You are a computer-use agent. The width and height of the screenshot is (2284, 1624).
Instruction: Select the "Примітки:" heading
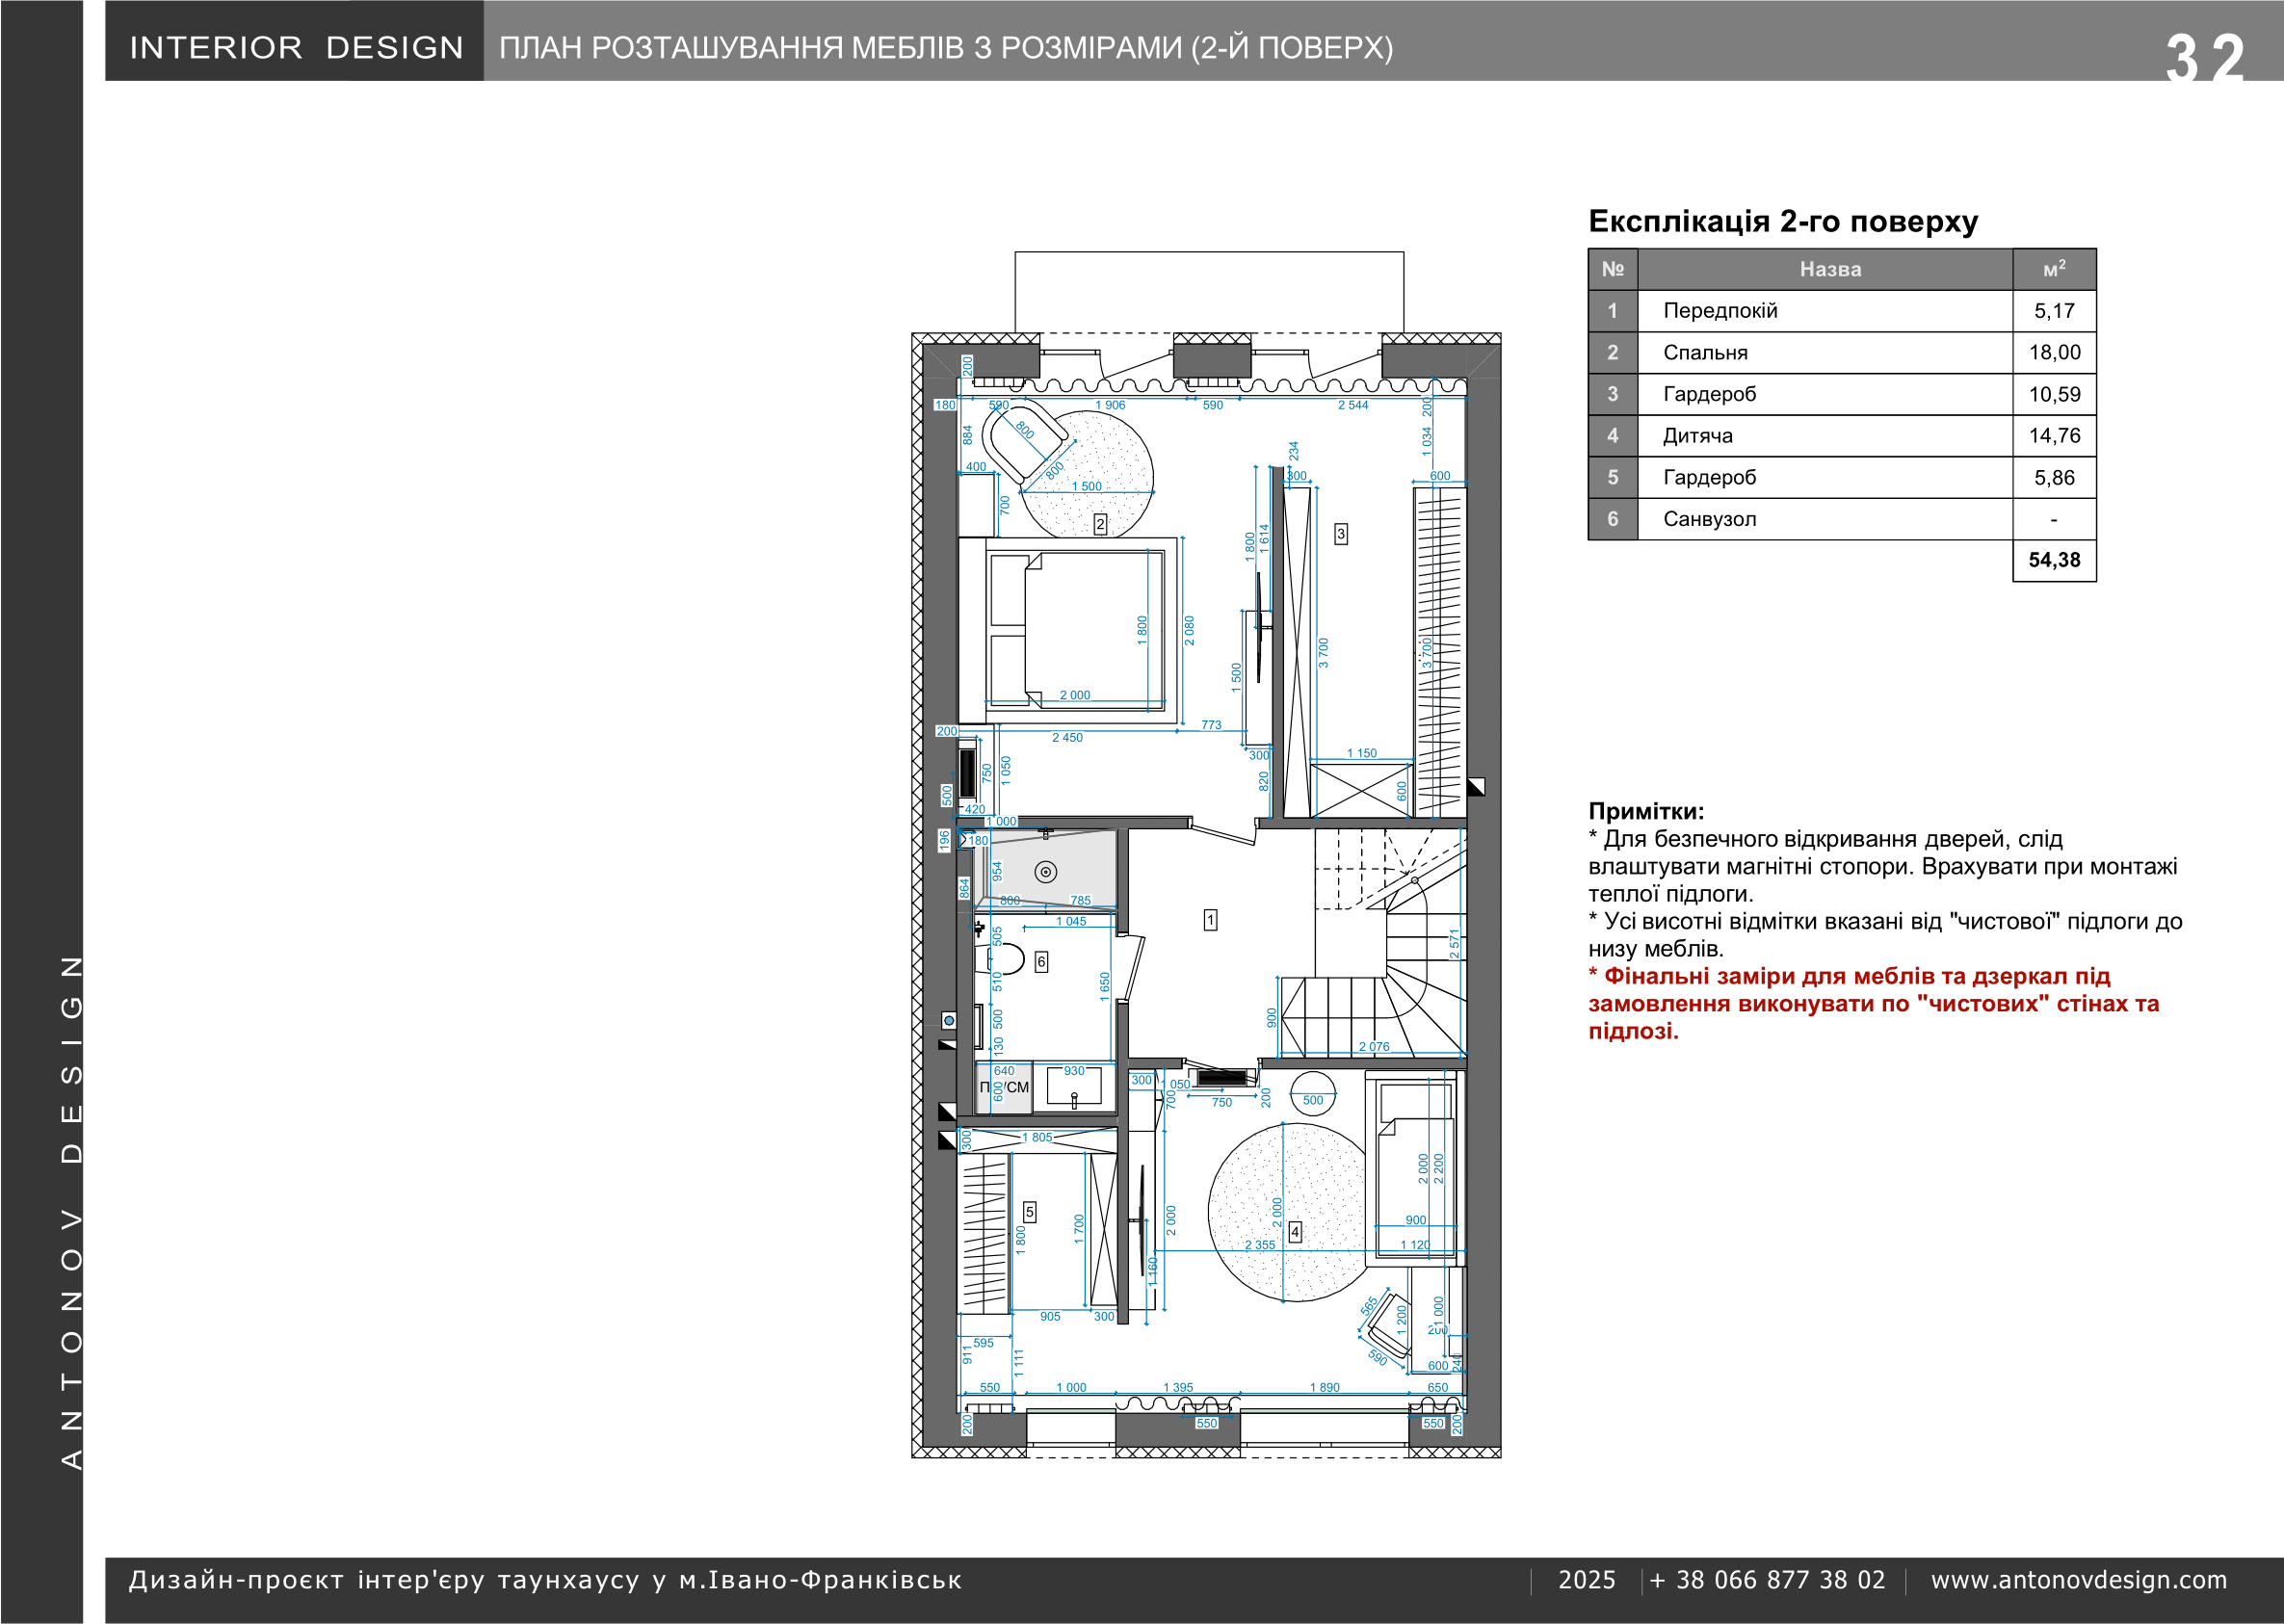pyautogui.click(x=1646, y=811)
